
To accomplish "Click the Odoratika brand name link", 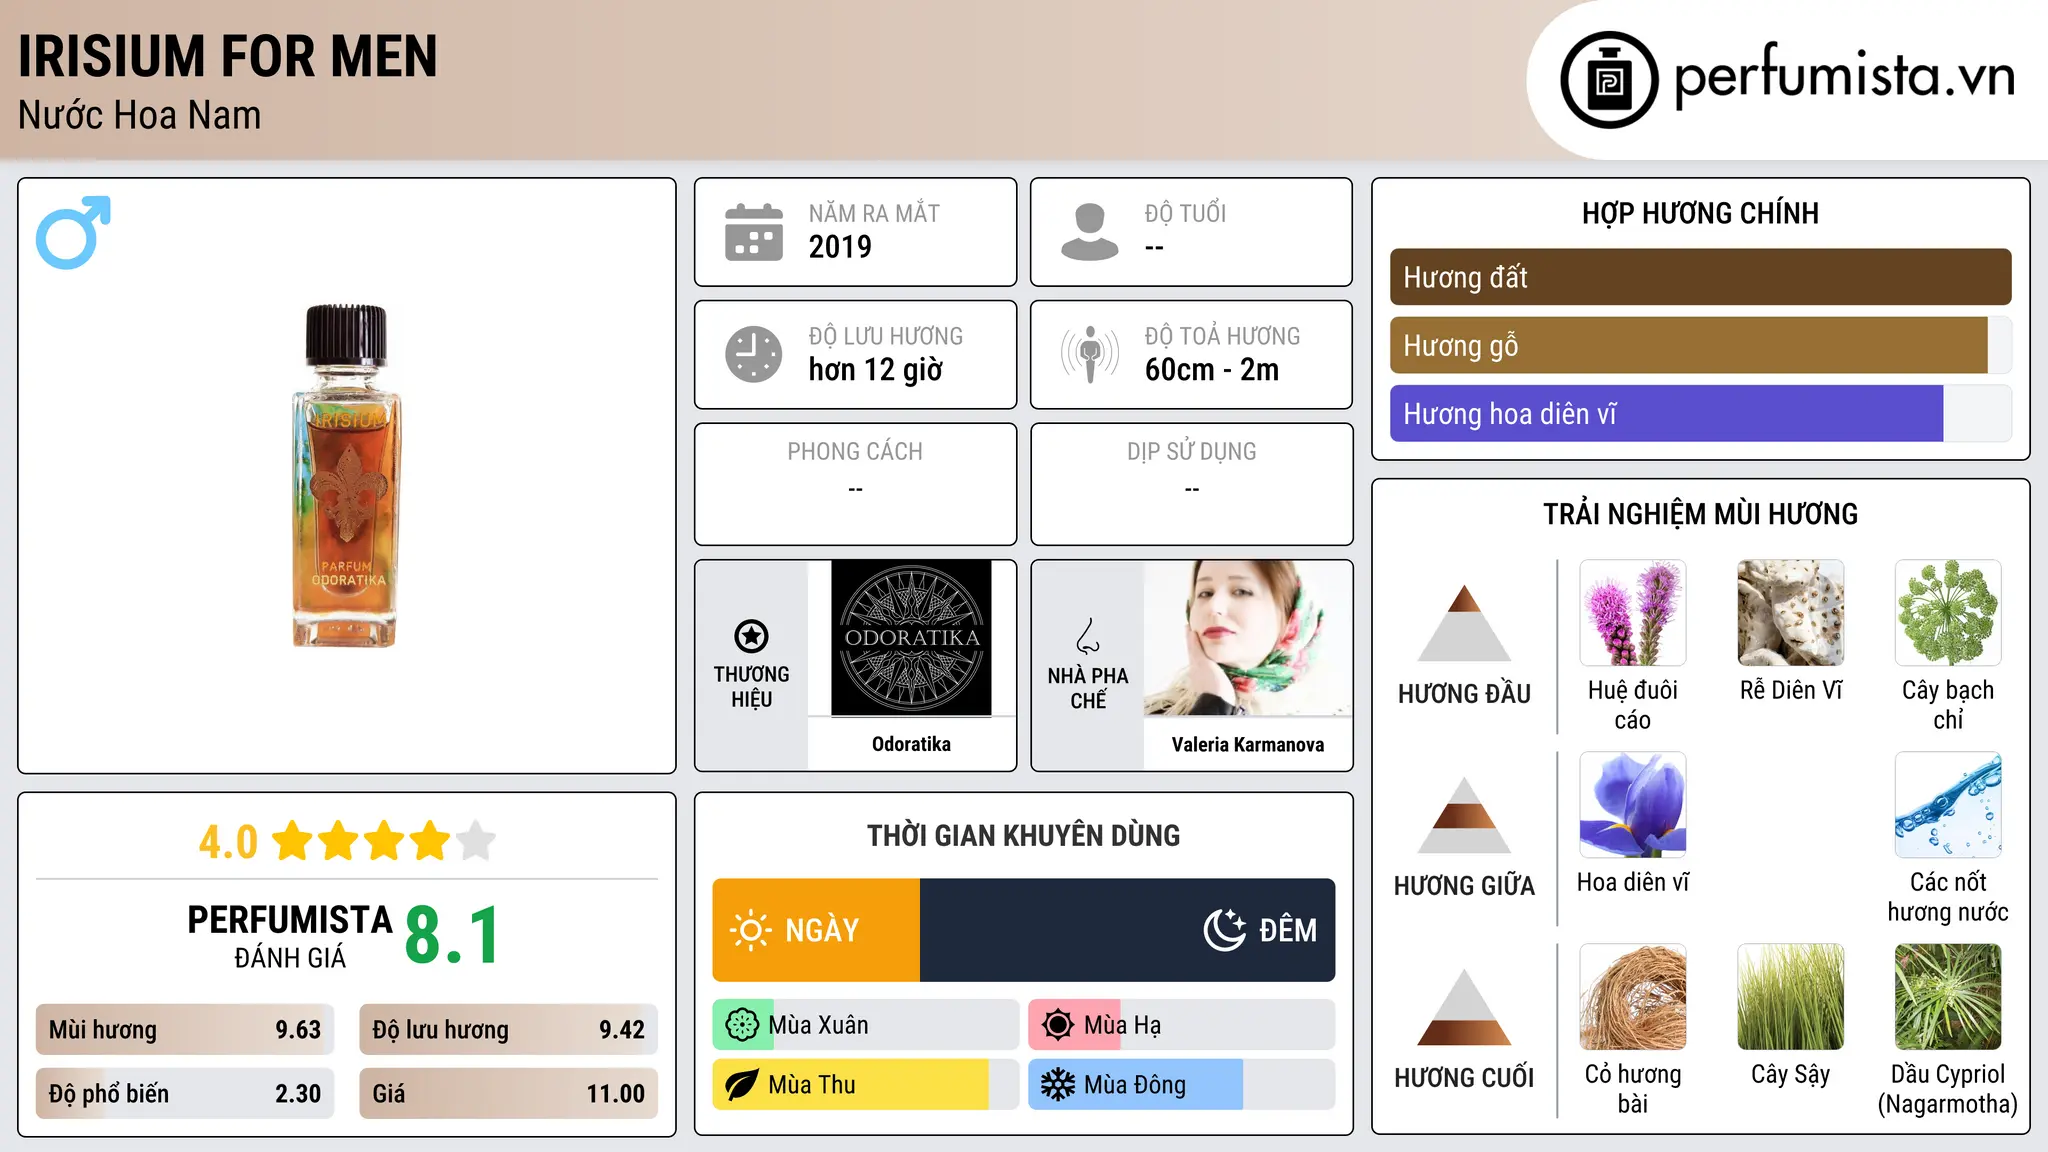I will (x=911, y=744).
